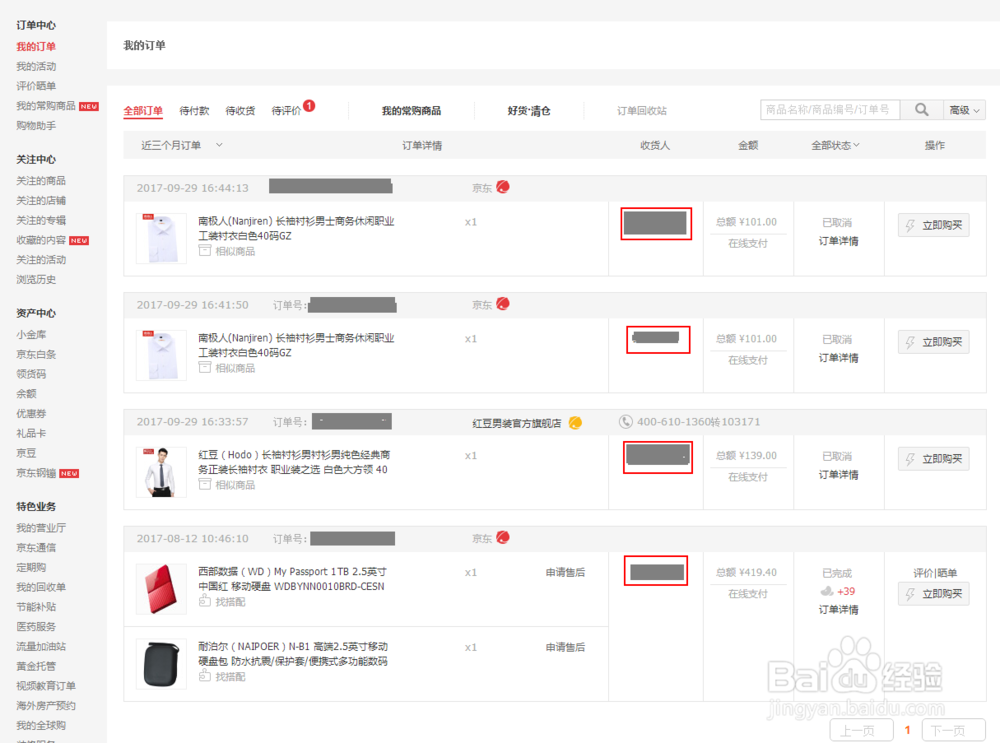Click 相似商品 icon under 红豆 shirt
Image resolution: width=1000 pixels, height=743 pixels.
pos(205,484)
